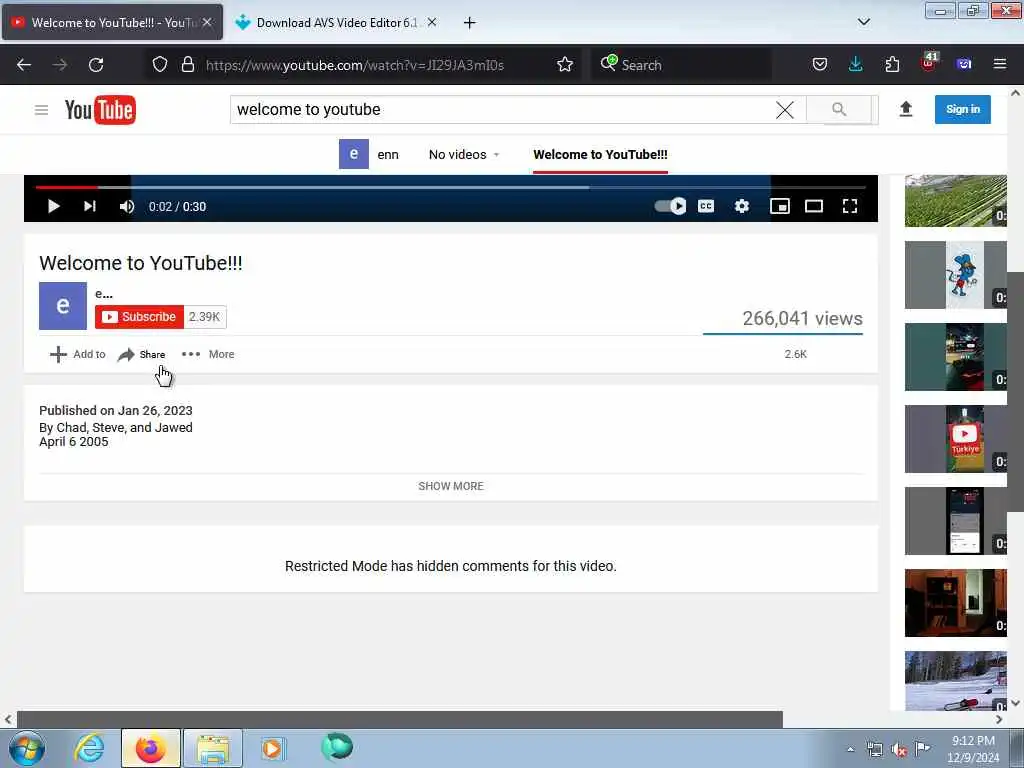The width and height of the screenshot is (1024, 768).
Task: Go back with the browser back arrow
Action: coord(24,65)
